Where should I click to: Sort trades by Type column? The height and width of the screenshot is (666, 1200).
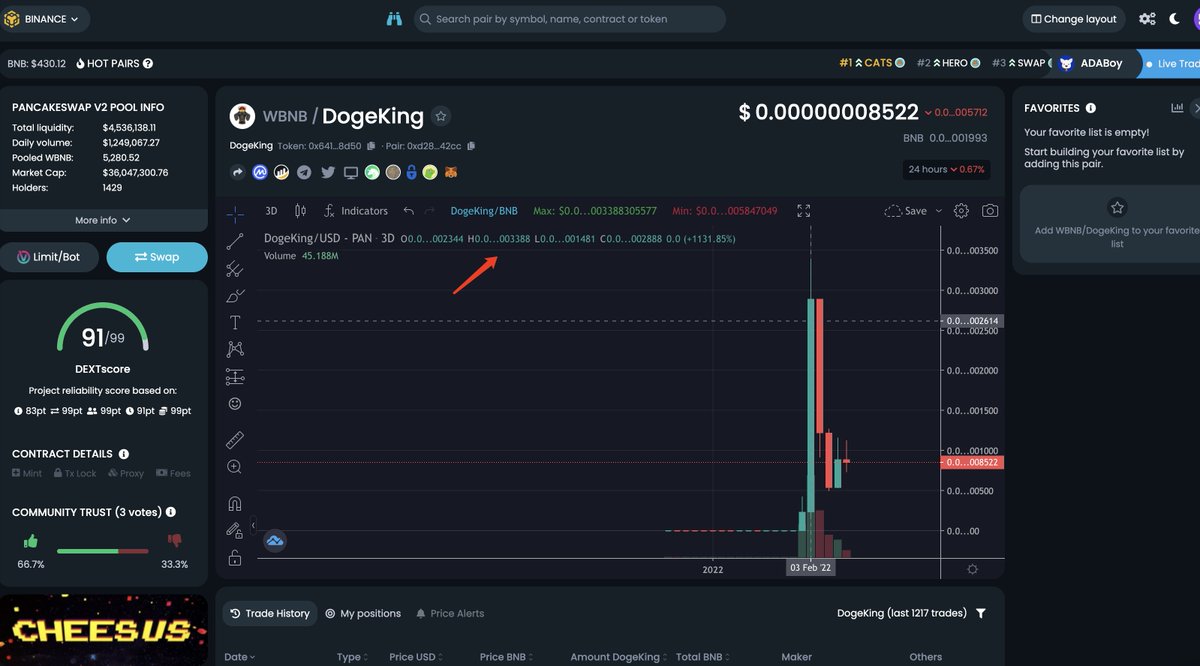(352, 657)
